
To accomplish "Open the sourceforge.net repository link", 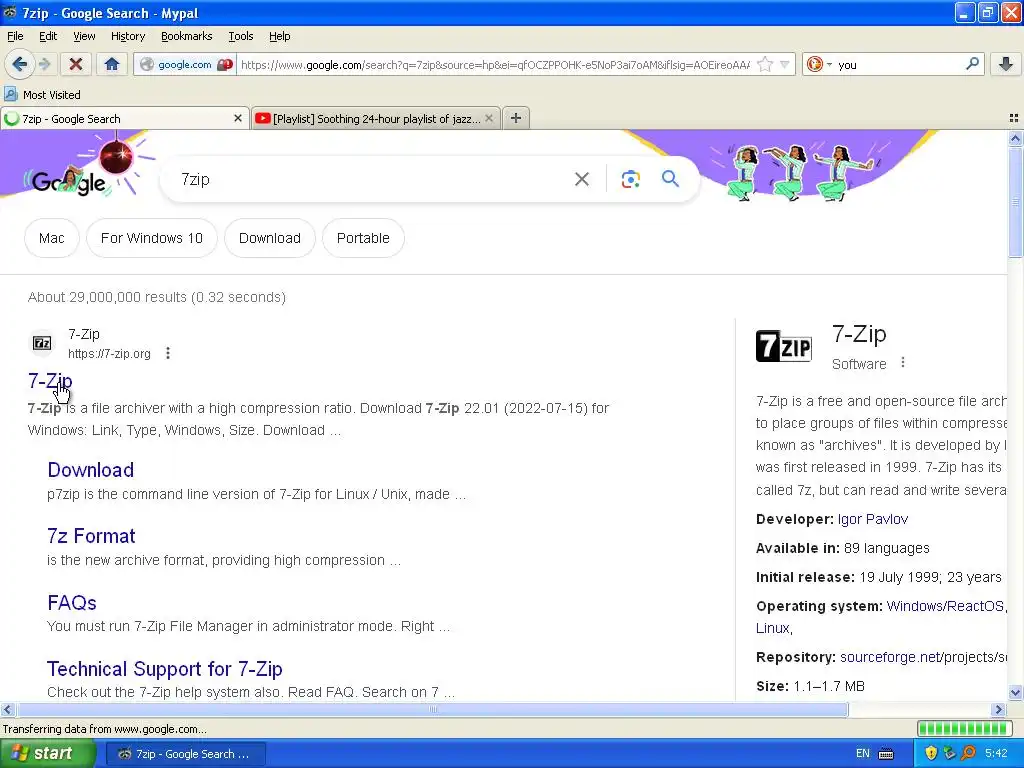I will tap(923, 657).
